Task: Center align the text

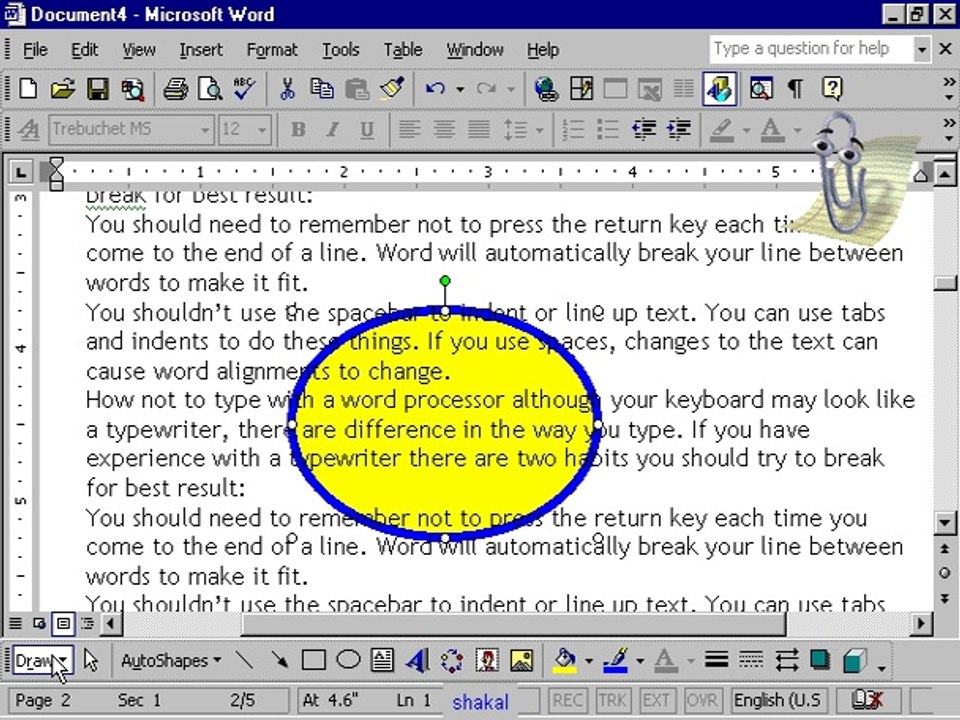Action: 444,130
